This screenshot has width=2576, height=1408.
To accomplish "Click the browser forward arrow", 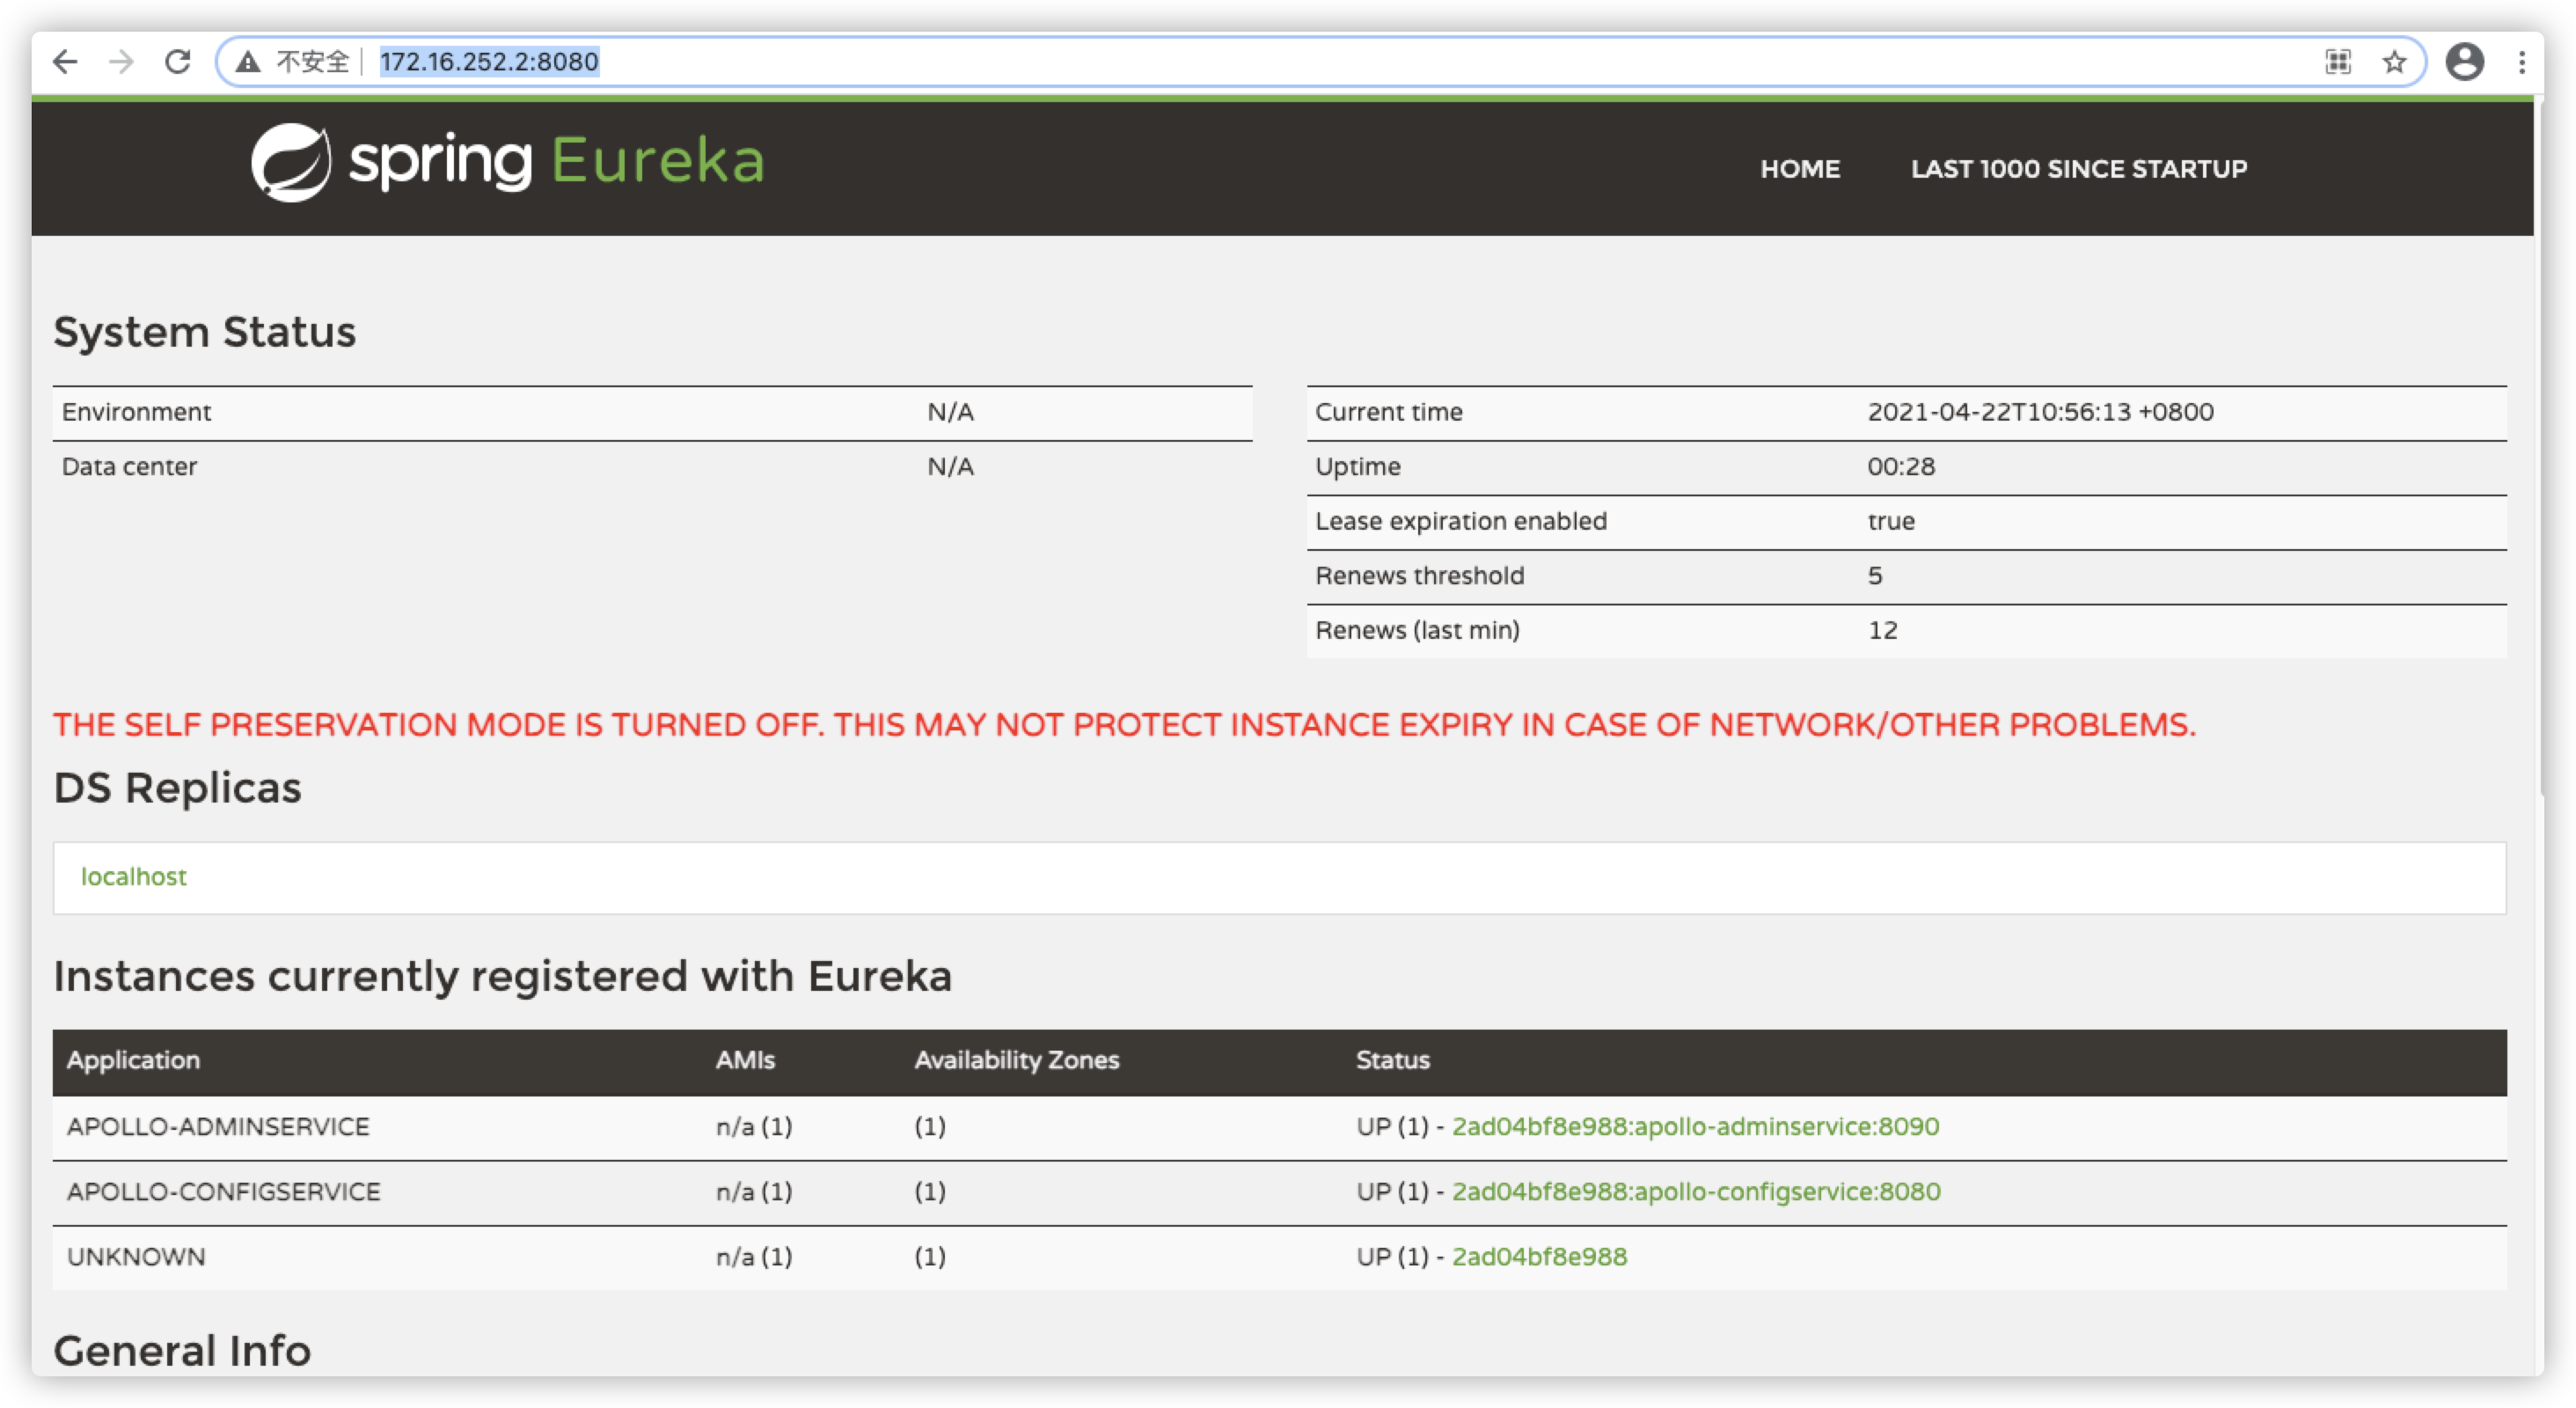I will [x=121, y=62].
